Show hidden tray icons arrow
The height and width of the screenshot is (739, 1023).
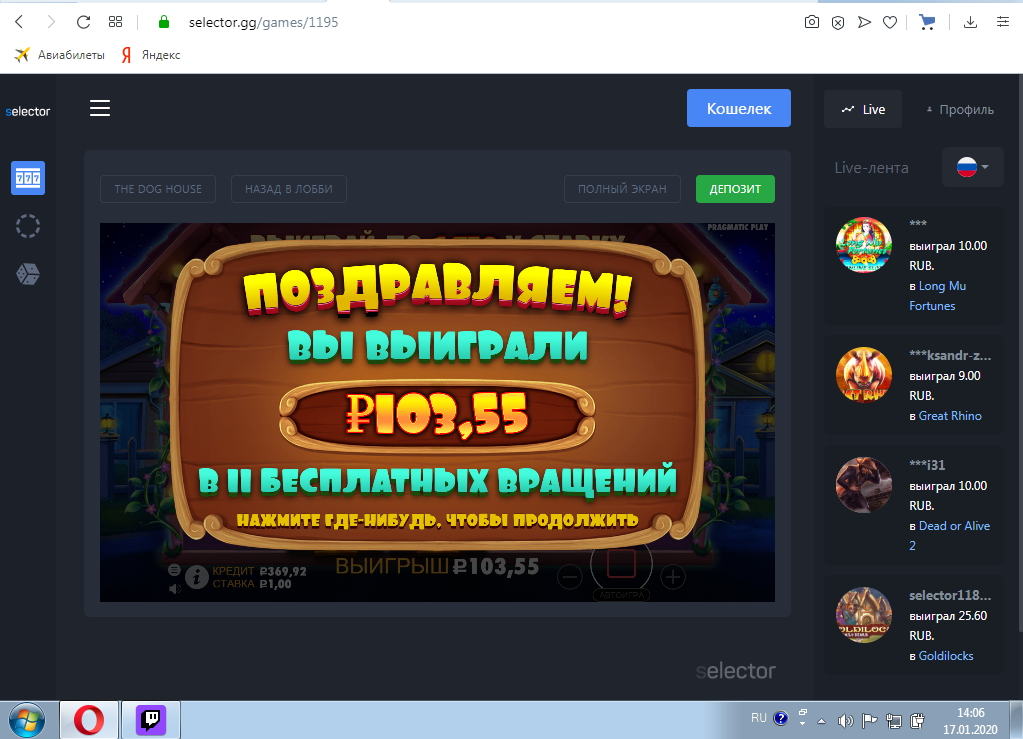(821, 721)
